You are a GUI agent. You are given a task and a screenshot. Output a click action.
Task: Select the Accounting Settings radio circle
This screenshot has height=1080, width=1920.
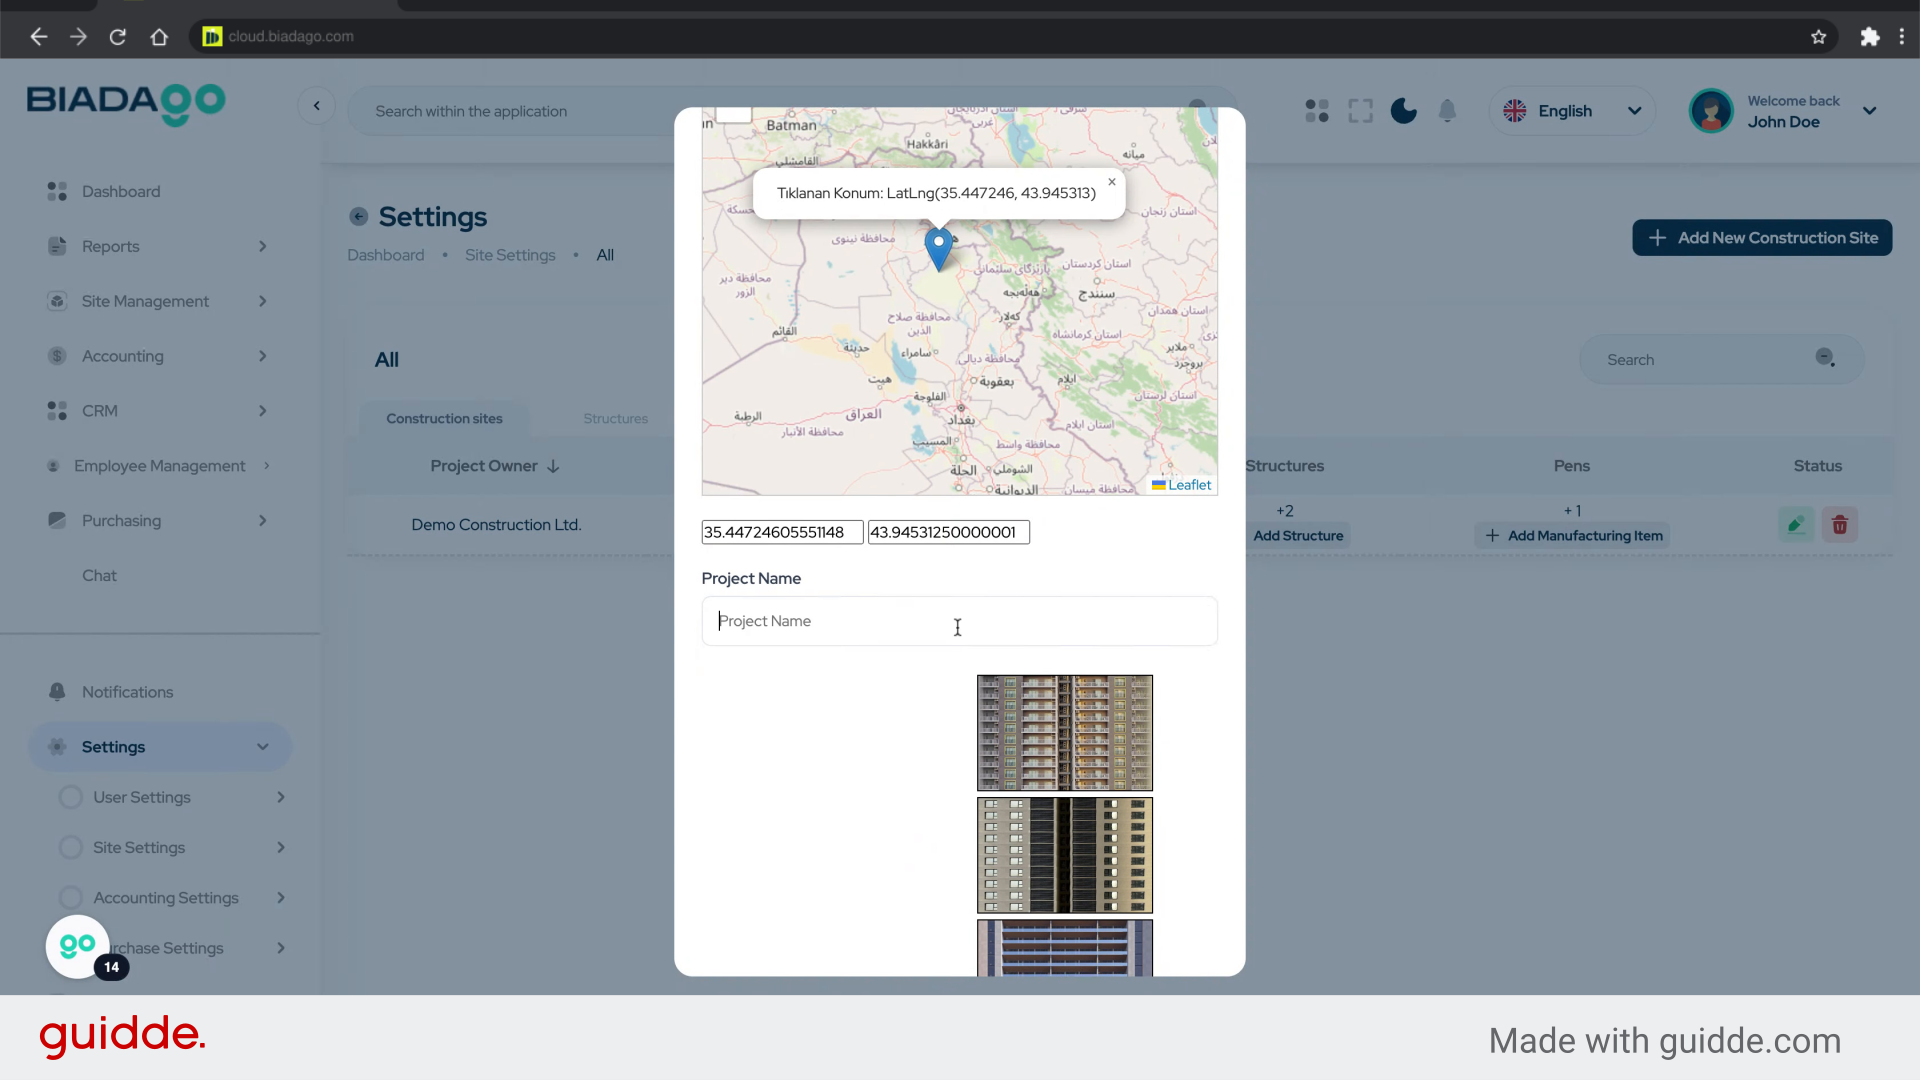point(71,897)
